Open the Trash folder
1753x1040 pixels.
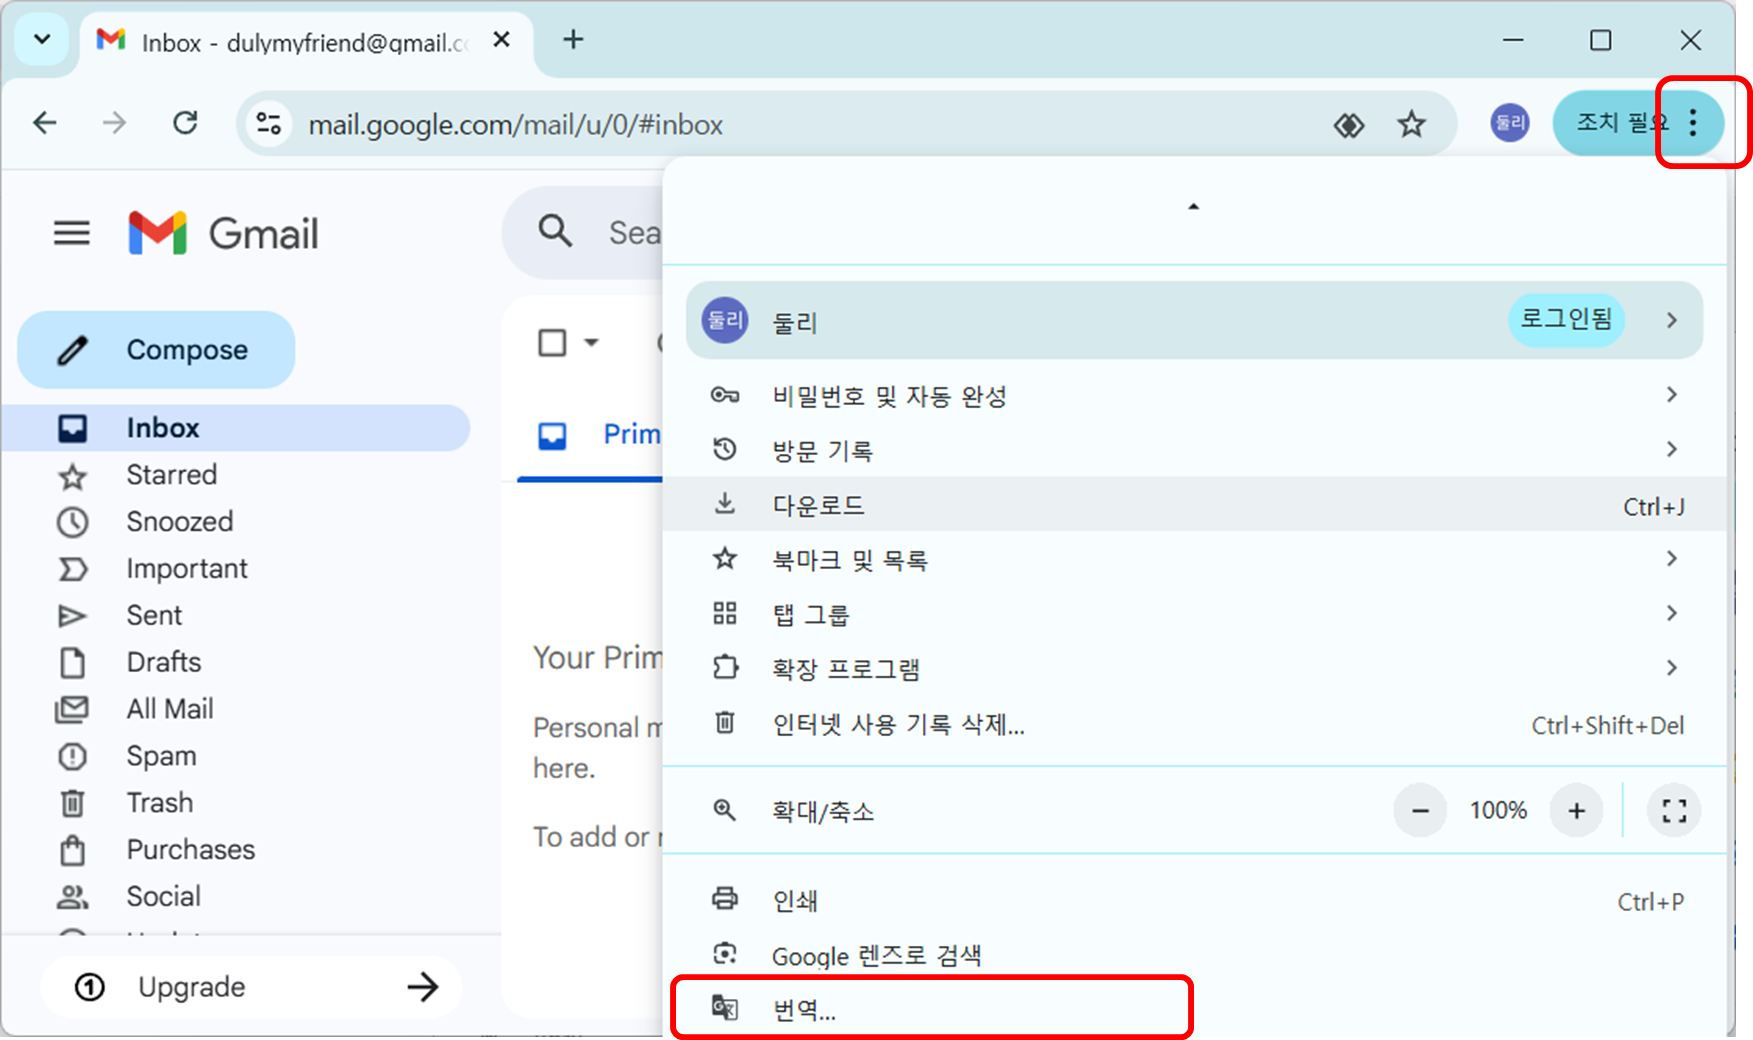point(236,803)
